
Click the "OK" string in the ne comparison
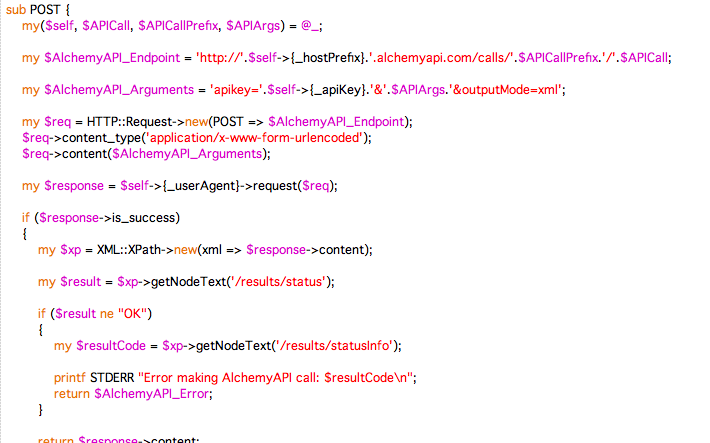(133, 313)
